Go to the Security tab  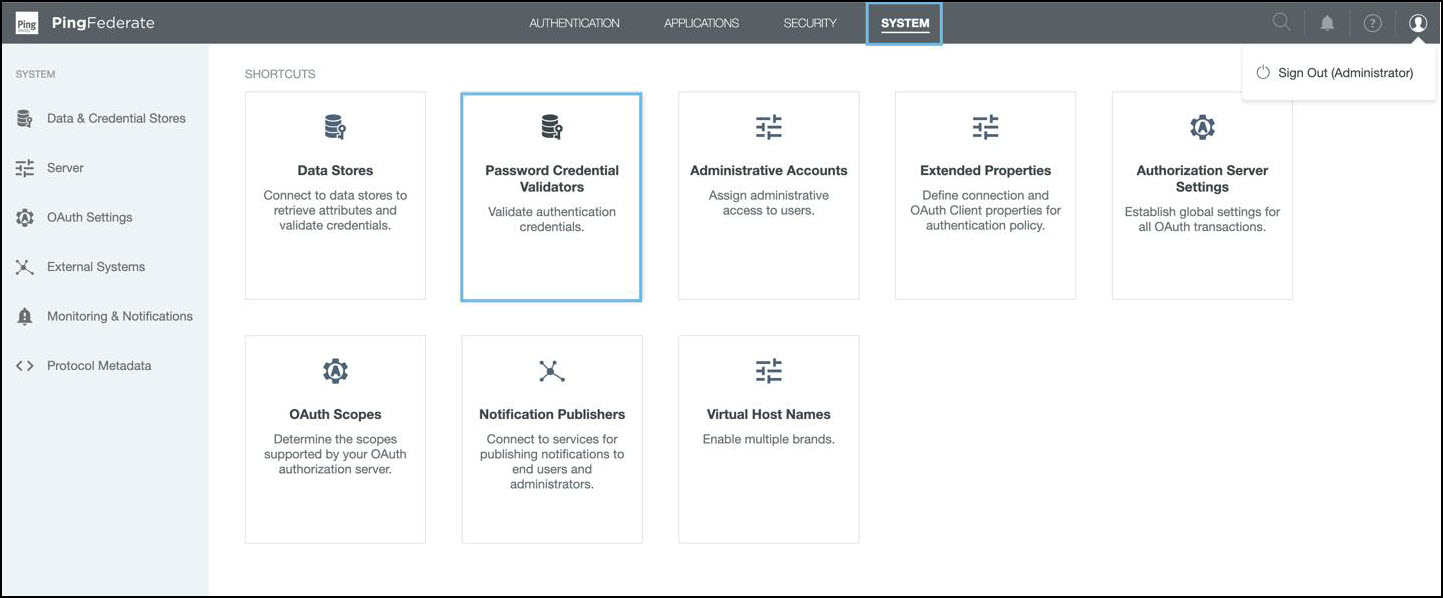coord(810,23)
